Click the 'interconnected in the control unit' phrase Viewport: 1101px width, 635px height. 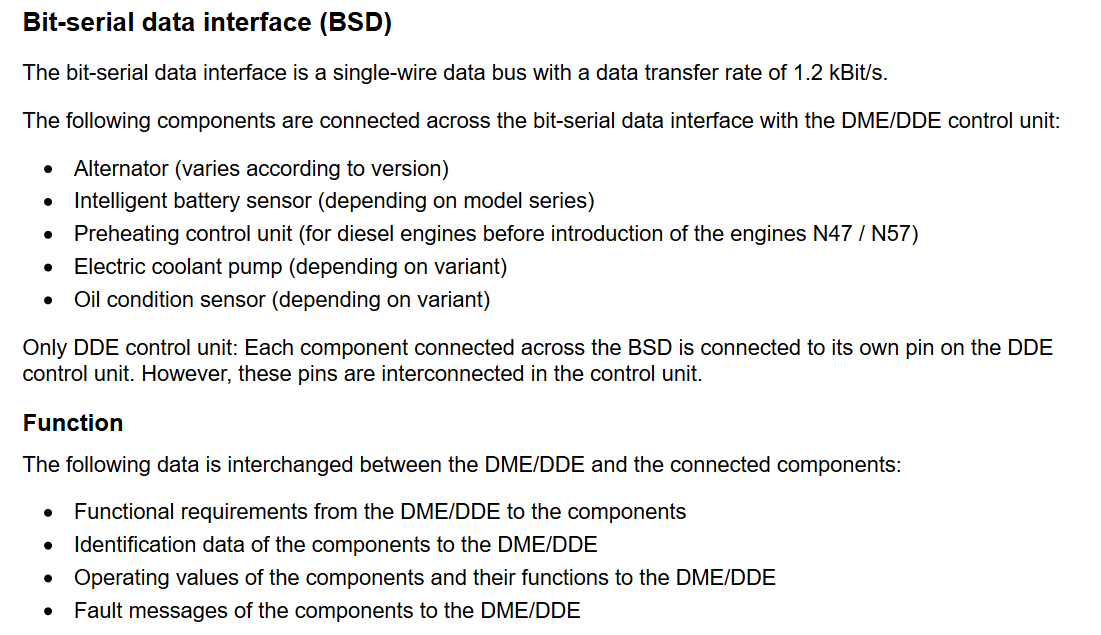point(541,374)
